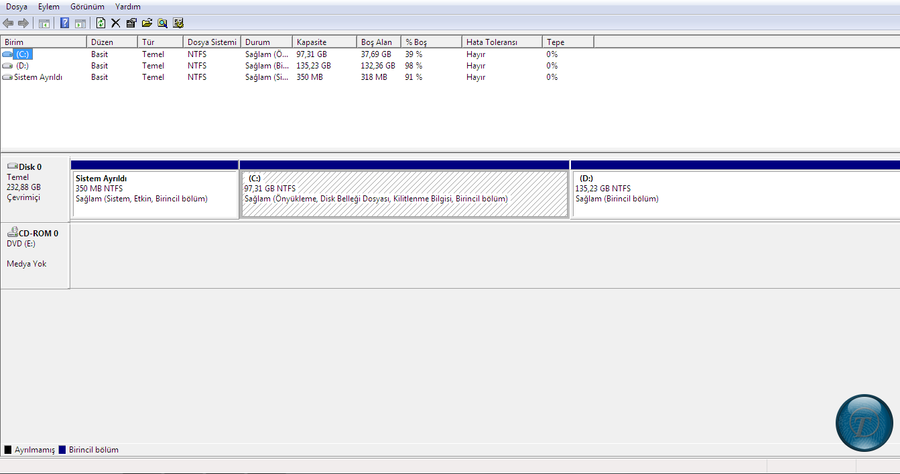
Task: Select the Sistem Ayrıldı partition block on Disk 0
Action: pyautogui.click(x=154, y=189)
